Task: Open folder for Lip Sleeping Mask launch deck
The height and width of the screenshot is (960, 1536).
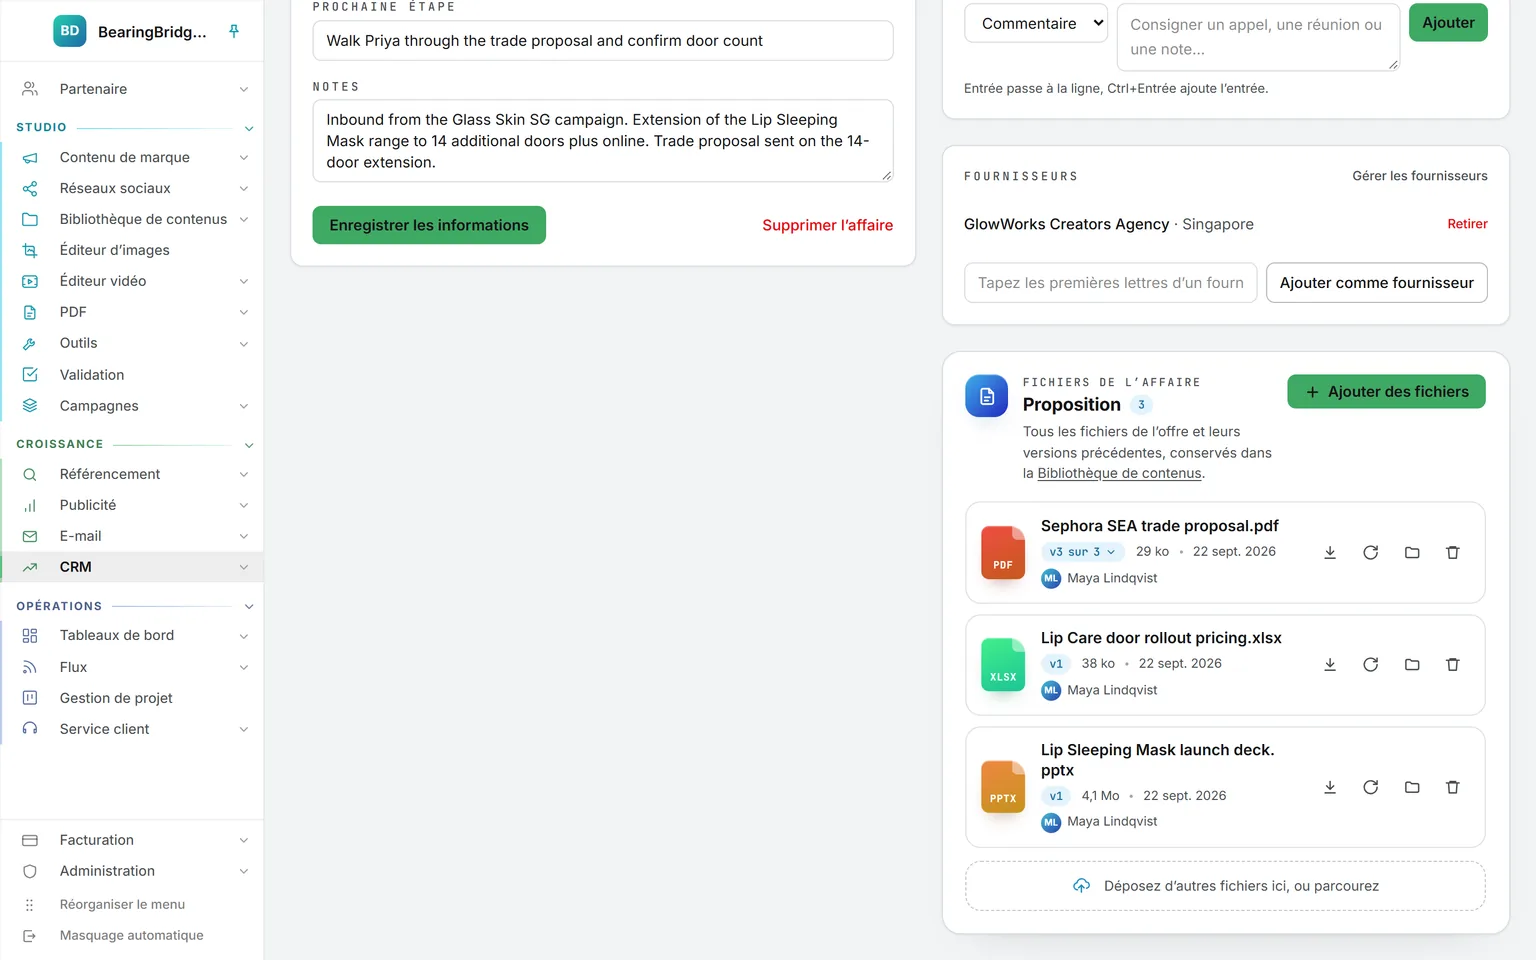Action: (x=1412, y=788)
